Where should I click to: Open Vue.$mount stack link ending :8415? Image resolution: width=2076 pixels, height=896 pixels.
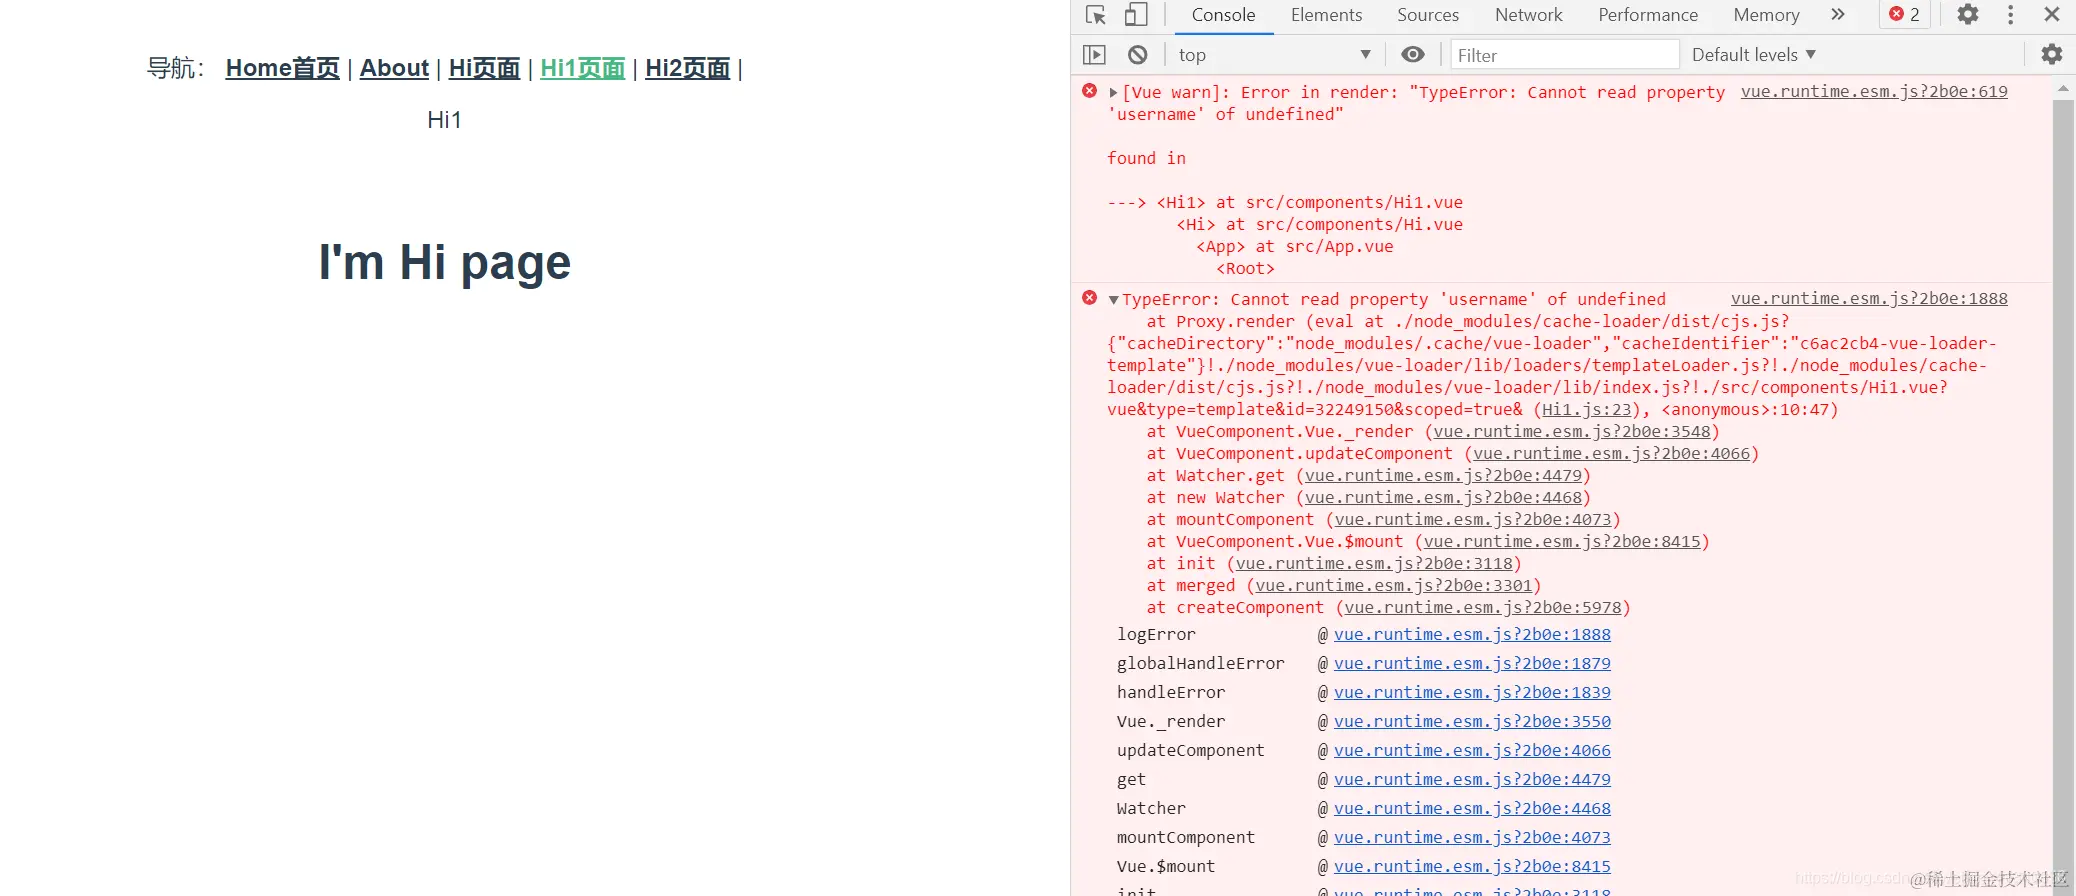pos(1562,541)
